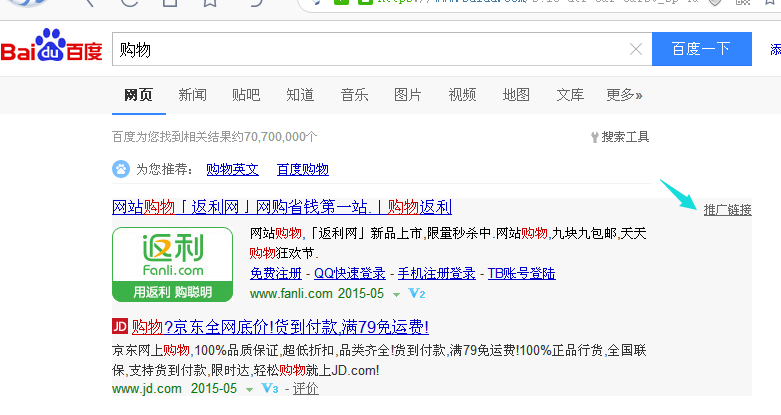Clear search box with X icon
The height and width of the screenshot is (415, 781).
(x=636, y=49)
